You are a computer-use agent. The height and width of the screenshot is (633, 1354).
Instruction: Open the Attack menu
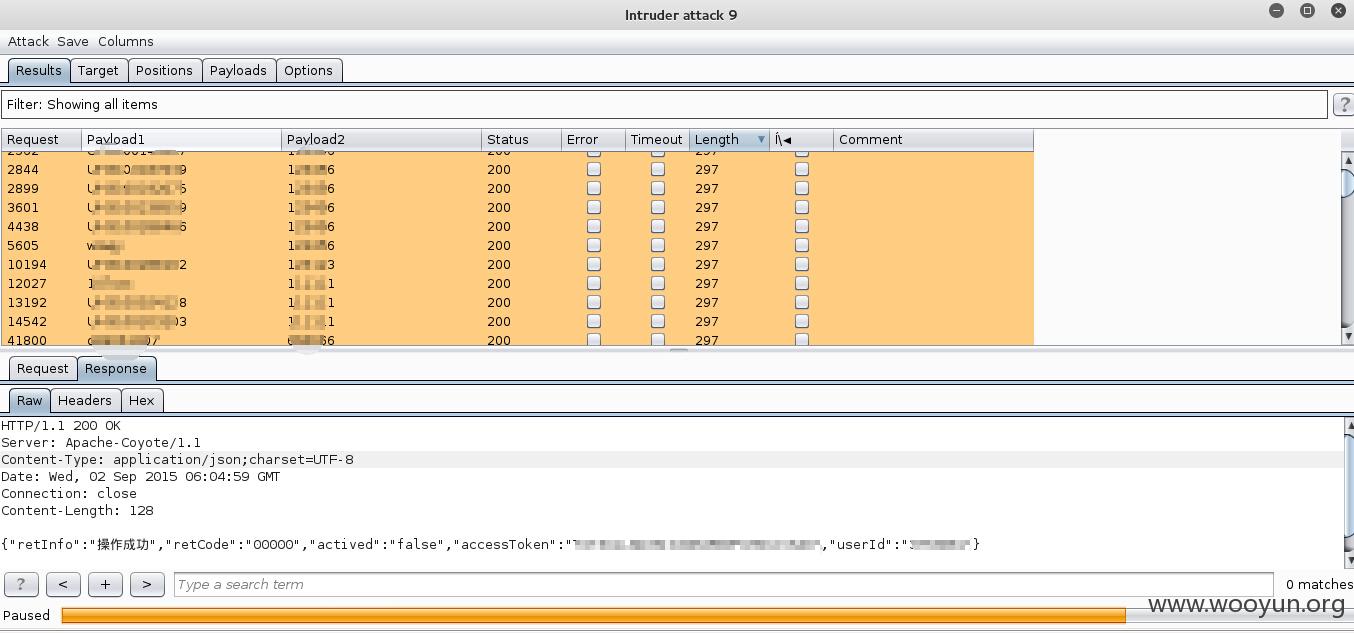pos(28,41)
